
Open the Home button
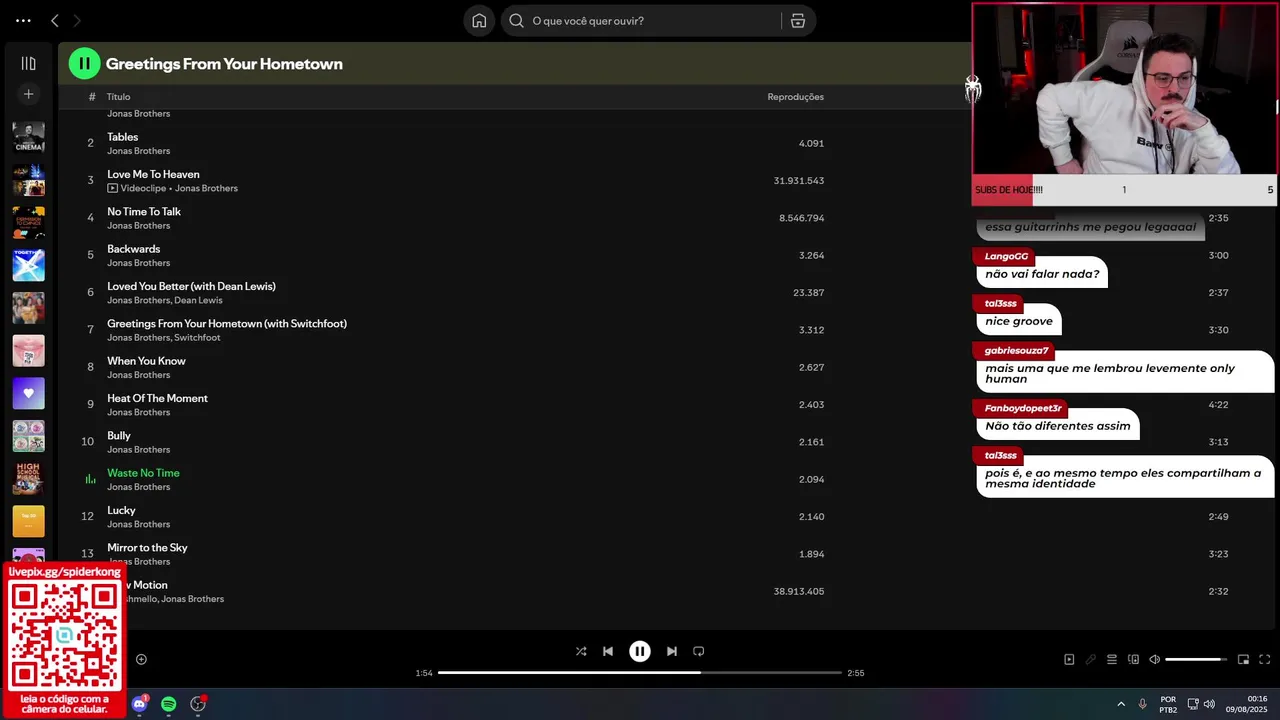pyautogui.click(x=479, y=20)
